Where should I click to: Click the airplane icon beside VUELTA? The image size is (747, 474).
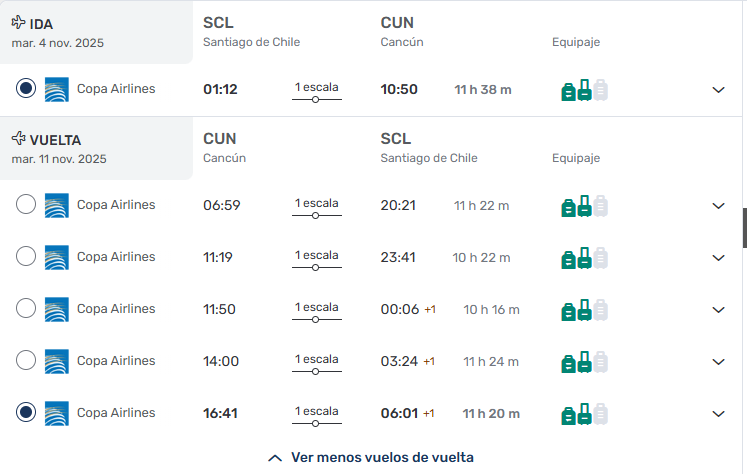pos(18,138)
